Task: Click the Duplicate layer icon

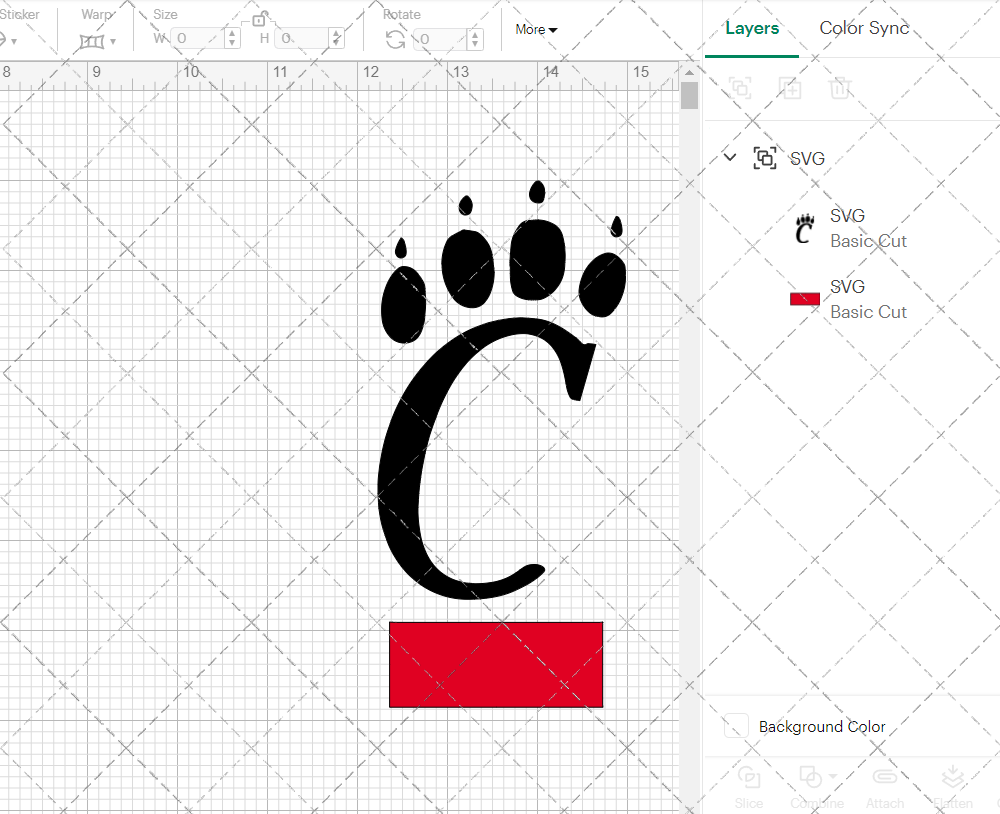Action: pyautogui.click(x=790, y=88)
